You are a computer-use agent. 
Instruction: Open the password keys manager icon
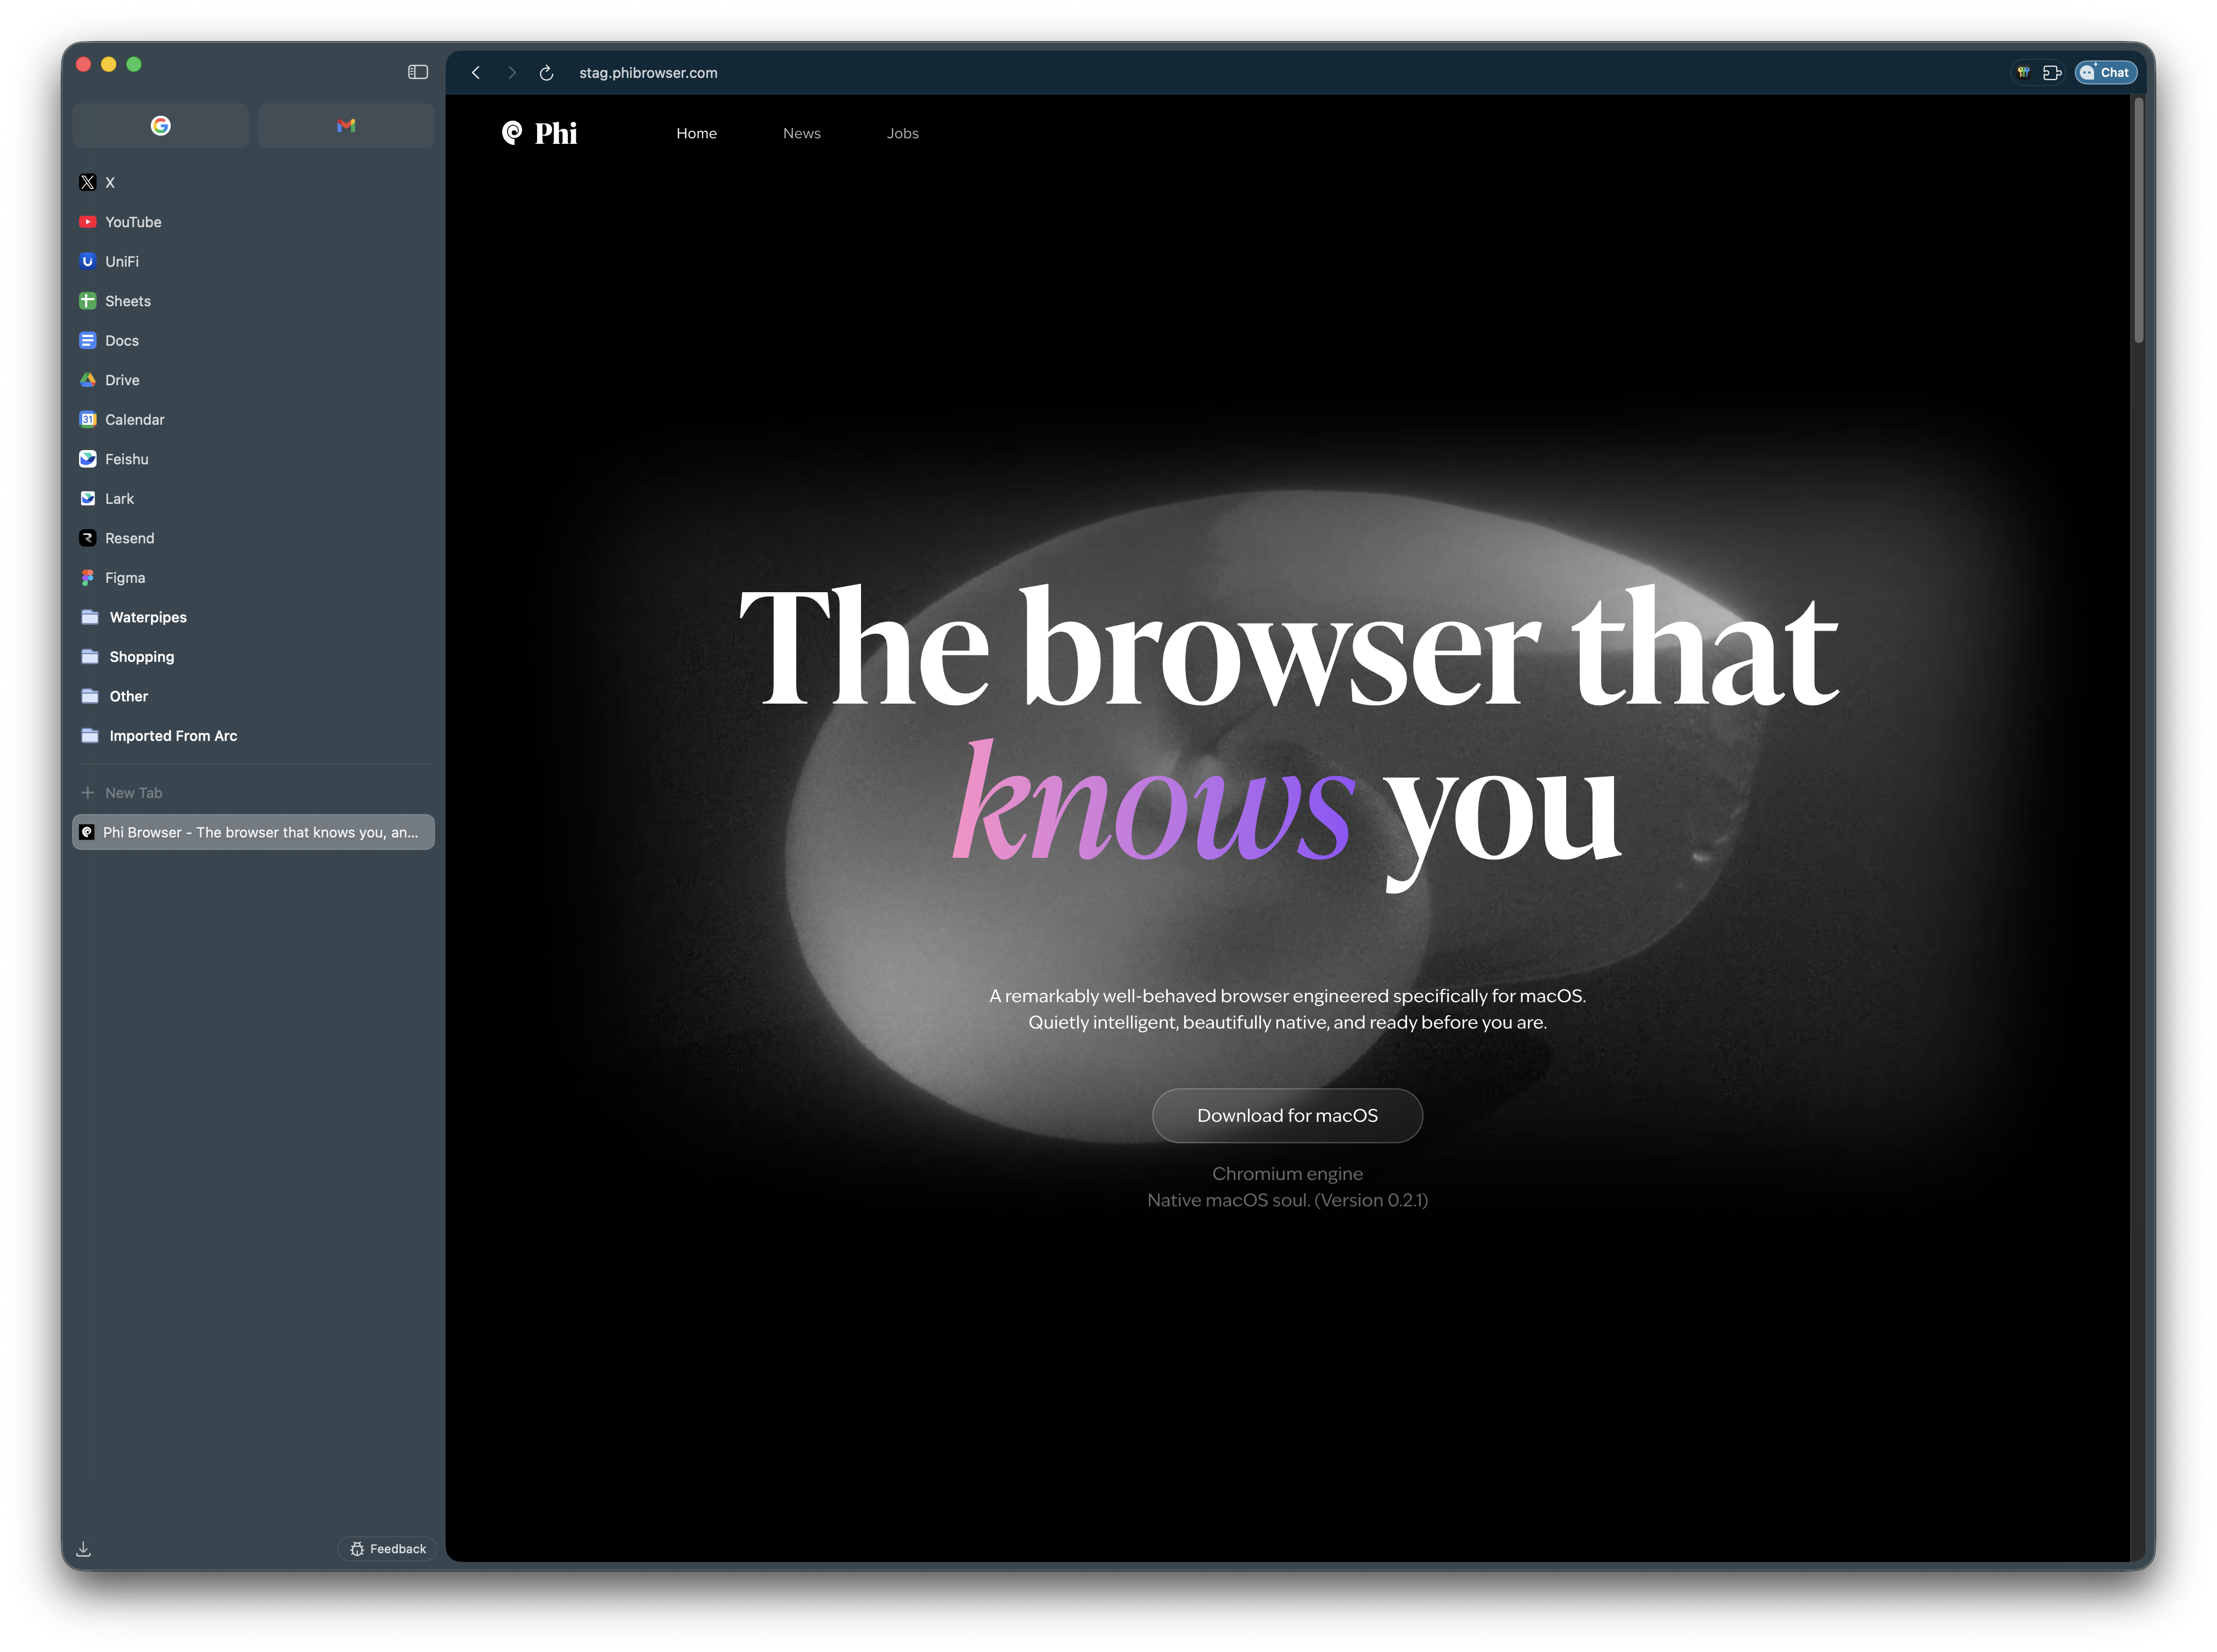(x=2023, y=72)
